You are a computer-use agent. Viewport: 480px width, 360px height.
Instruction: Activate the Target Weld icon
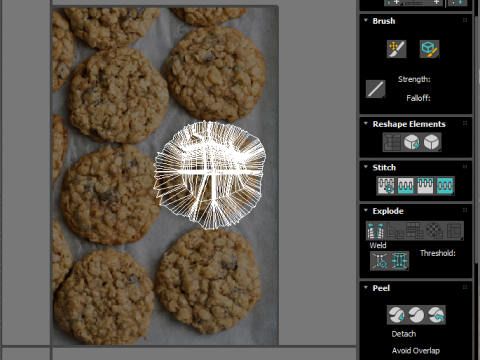(380, 261)
